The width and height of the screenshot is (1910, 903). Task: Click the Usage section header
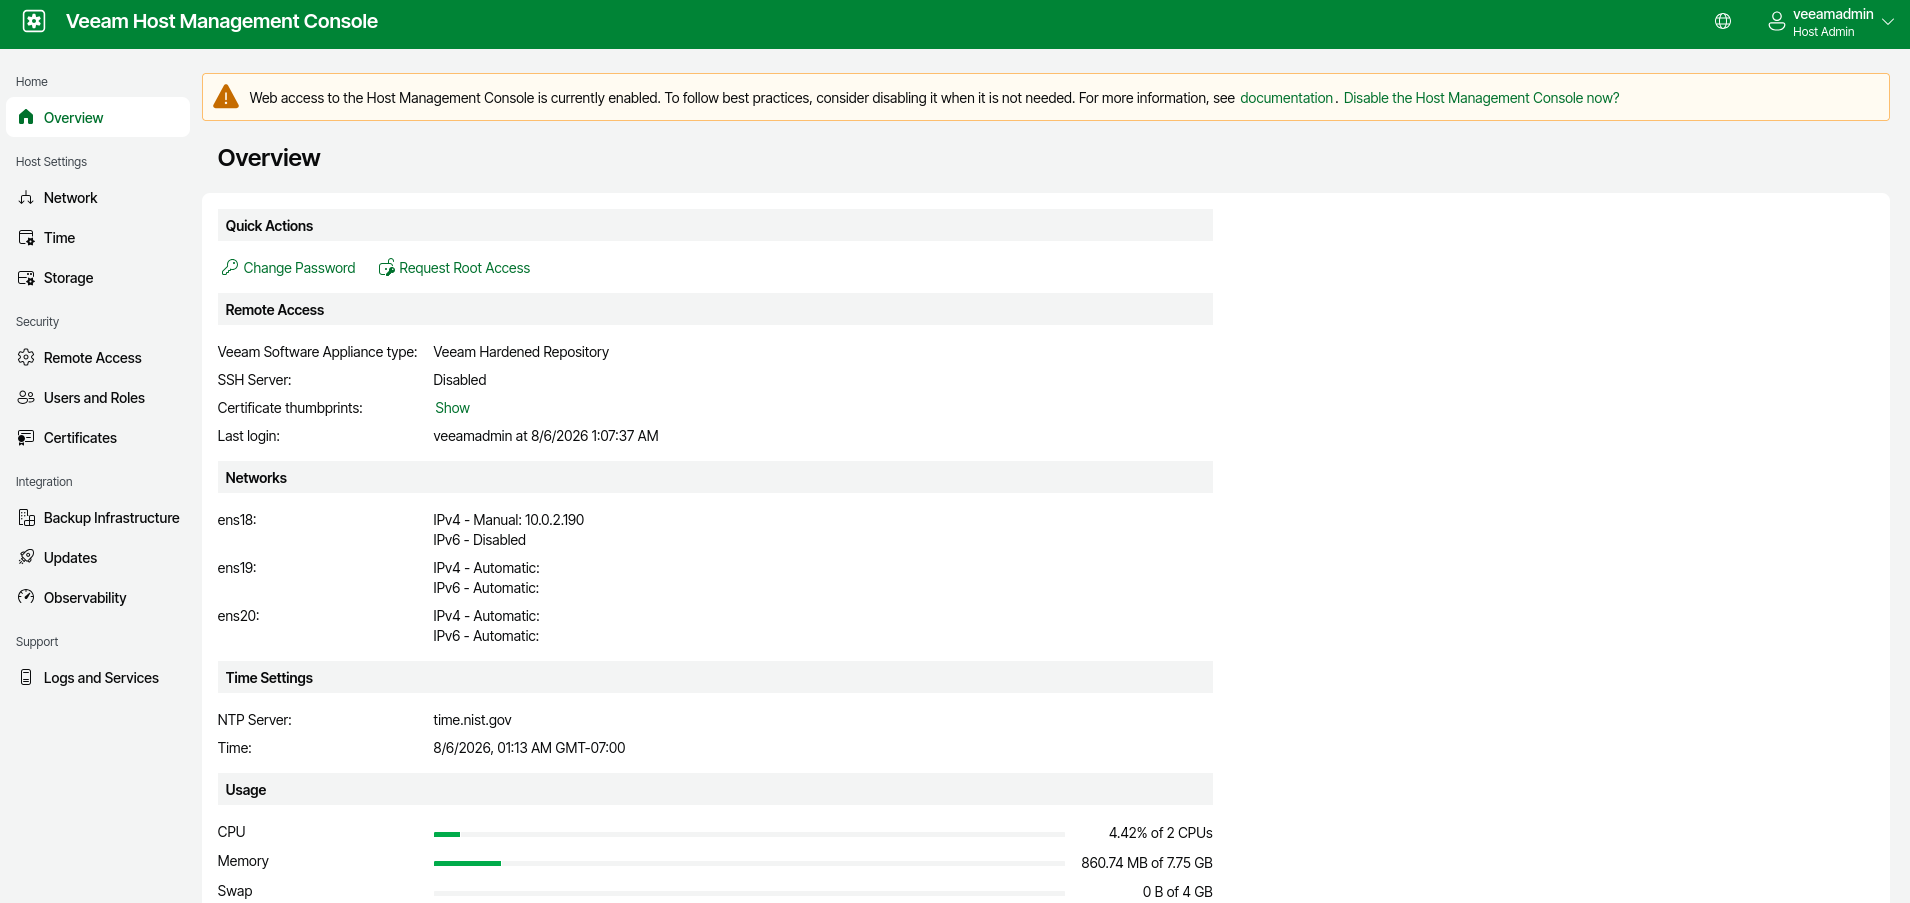(x=715, y=790)
